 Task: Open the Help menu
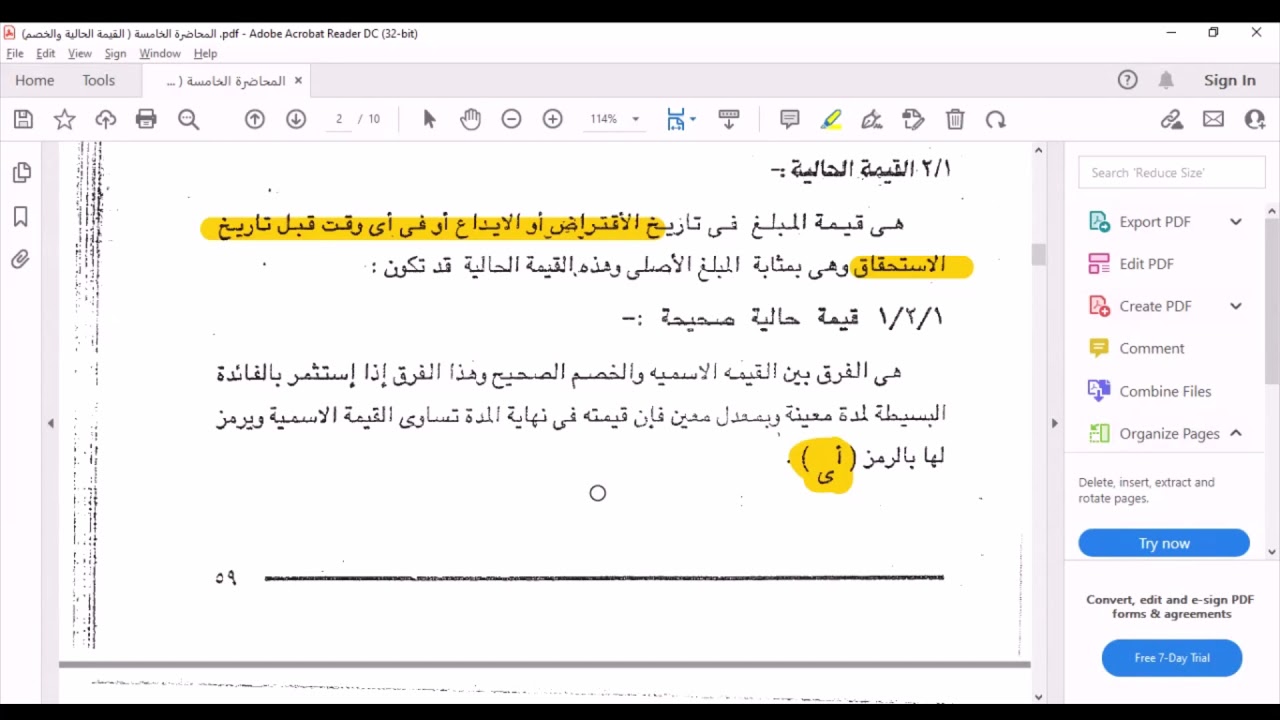pos(205,53)
